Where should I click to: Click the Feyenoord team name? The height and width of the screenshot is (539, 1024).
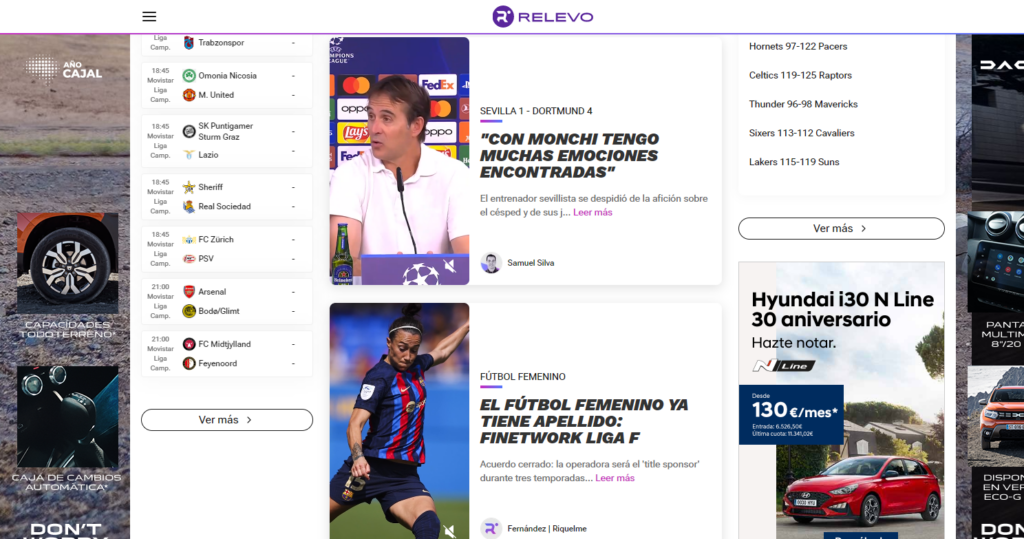pos(217,363)
